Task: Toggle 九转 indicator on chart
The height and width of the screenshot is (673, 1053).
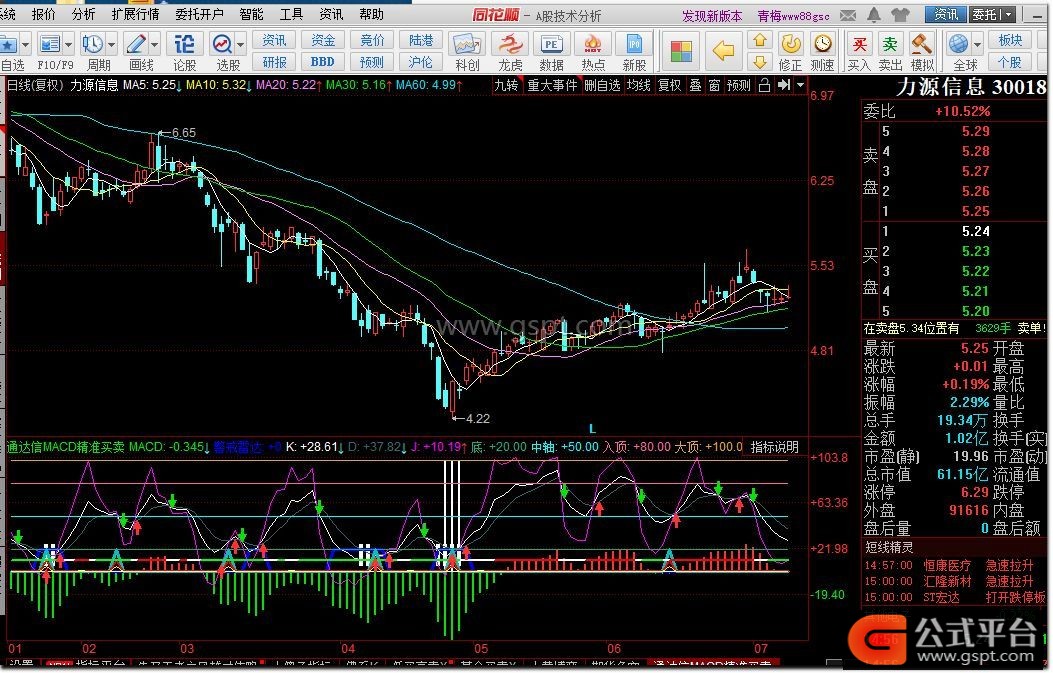Action: pyautogui.click(x=506, y=85)
